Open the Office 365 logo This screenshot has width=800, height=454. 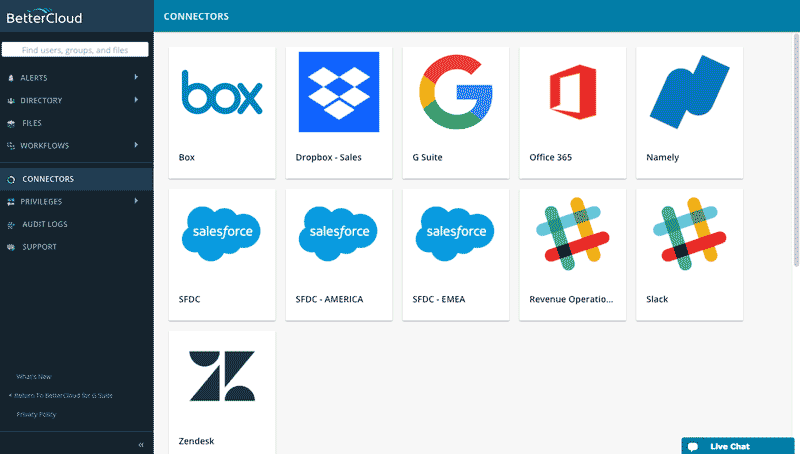click(x=572, y=92)
